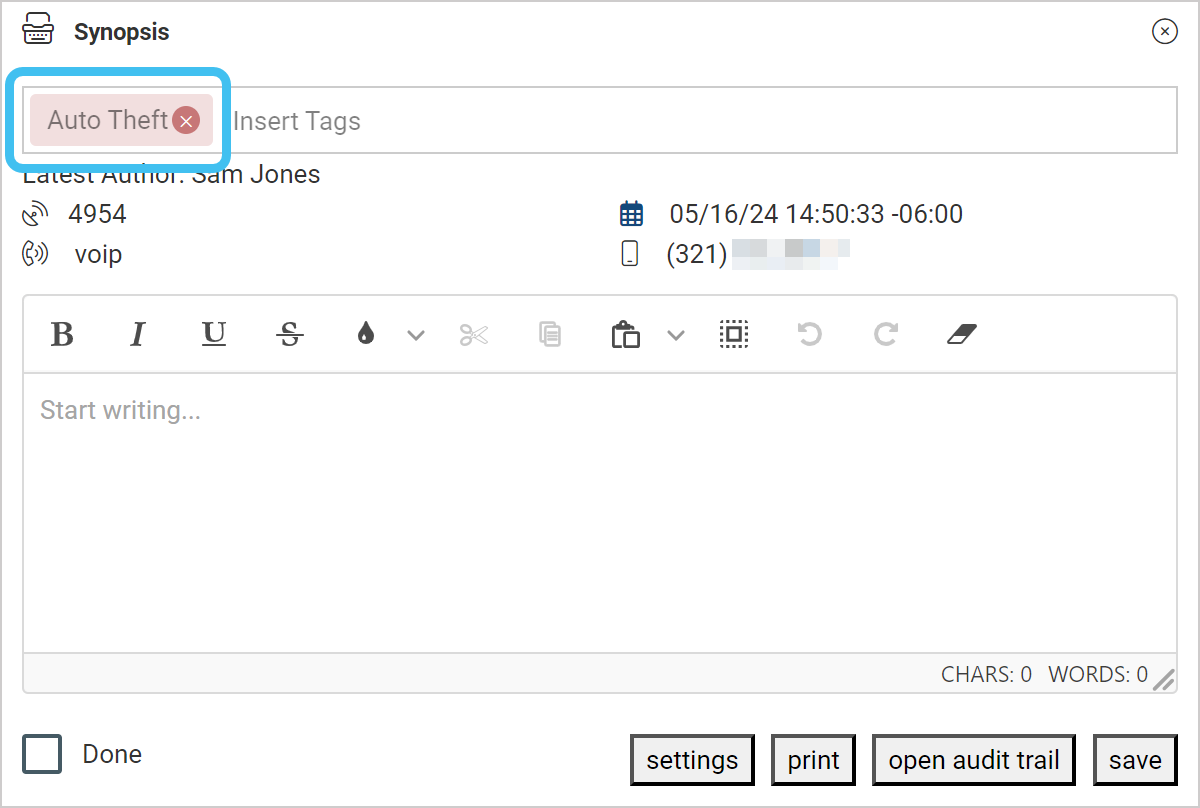Apply strikethrough formatting
This screenshot has height=808, width=1200.
click(290, 334)
